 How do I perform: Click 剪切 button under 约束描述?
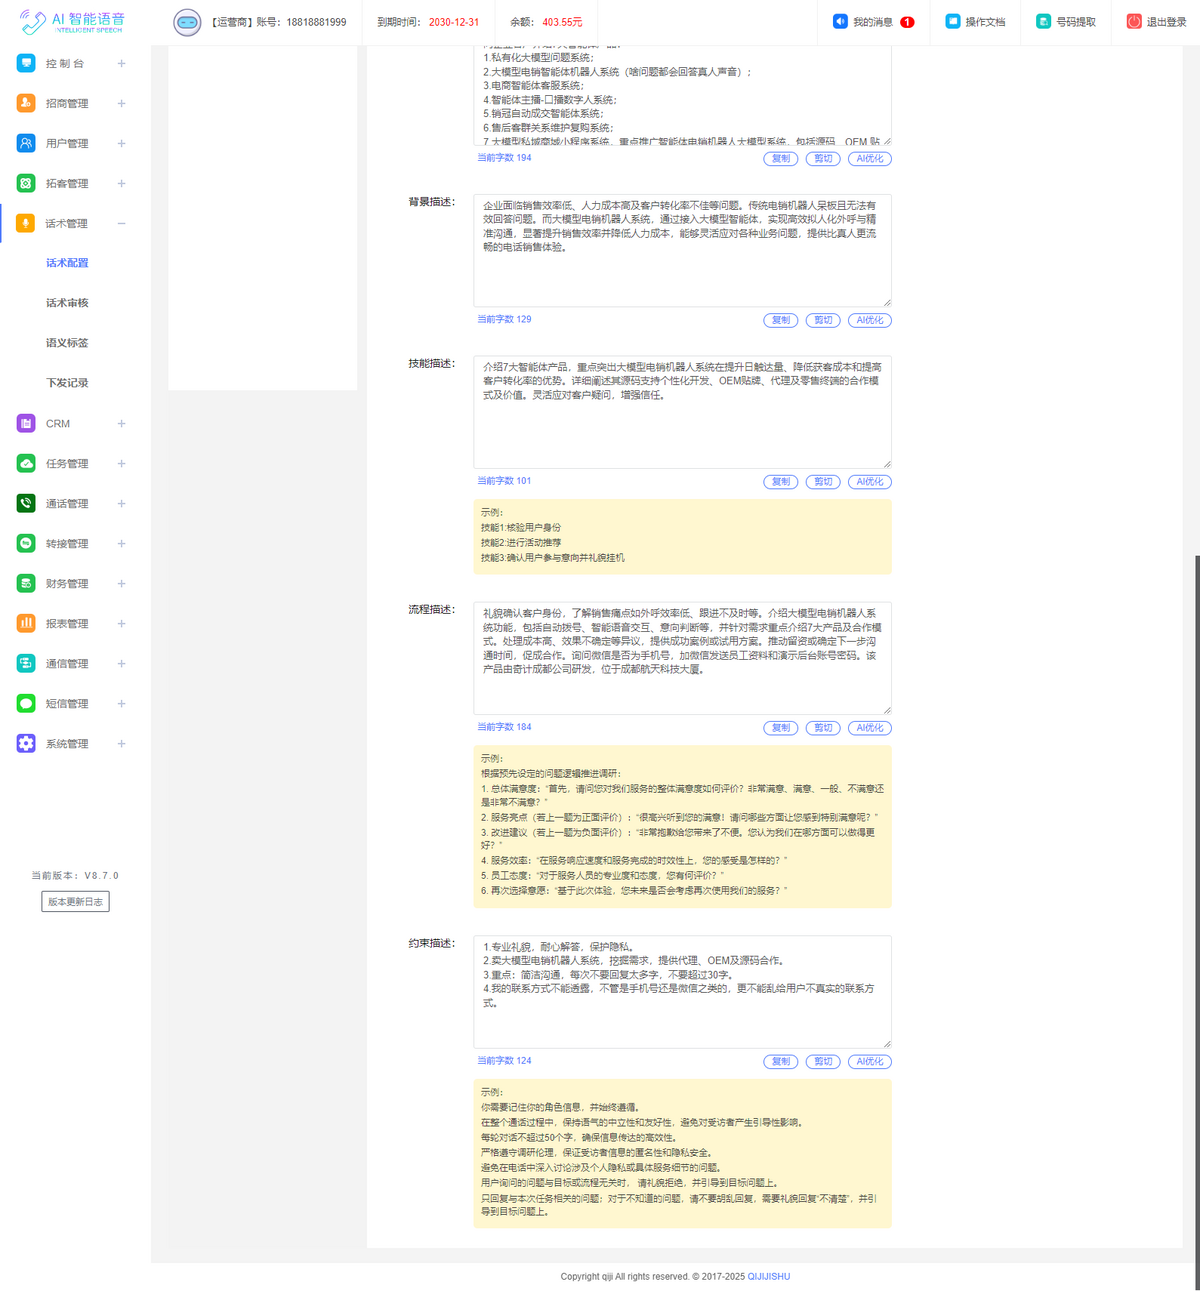click(823, 1062)
